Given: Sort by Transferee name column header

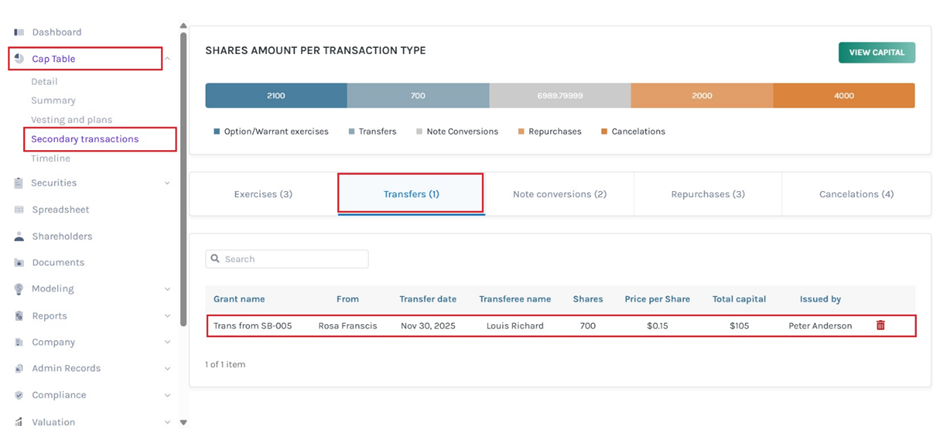Looking at the screenshot, I should click(515, 299).
